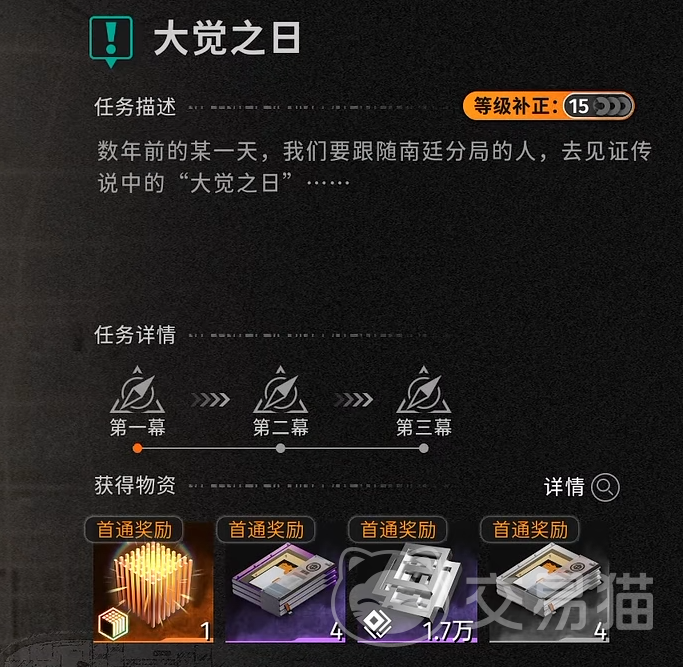Click the grey timeline dot under 第三幕
The height and width of the screenshot is (667, 683).
tap(423, 448)
